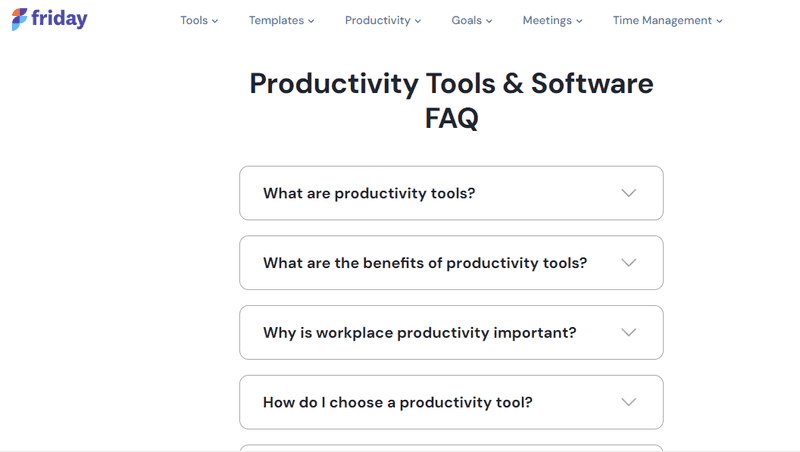Open the Meetings navigation menu
Screen dimensions: 800x452
click(553, 20)
